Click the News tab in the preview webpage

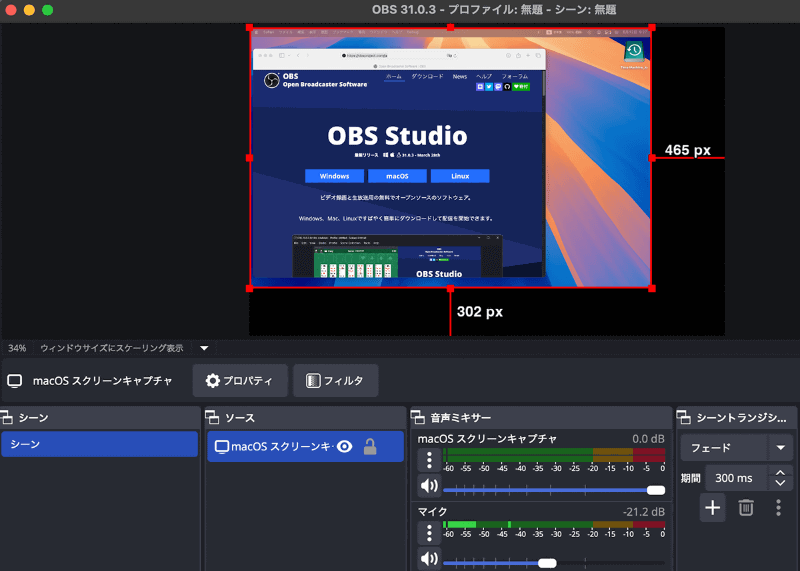pyautogui.click(x=460, y=77)
